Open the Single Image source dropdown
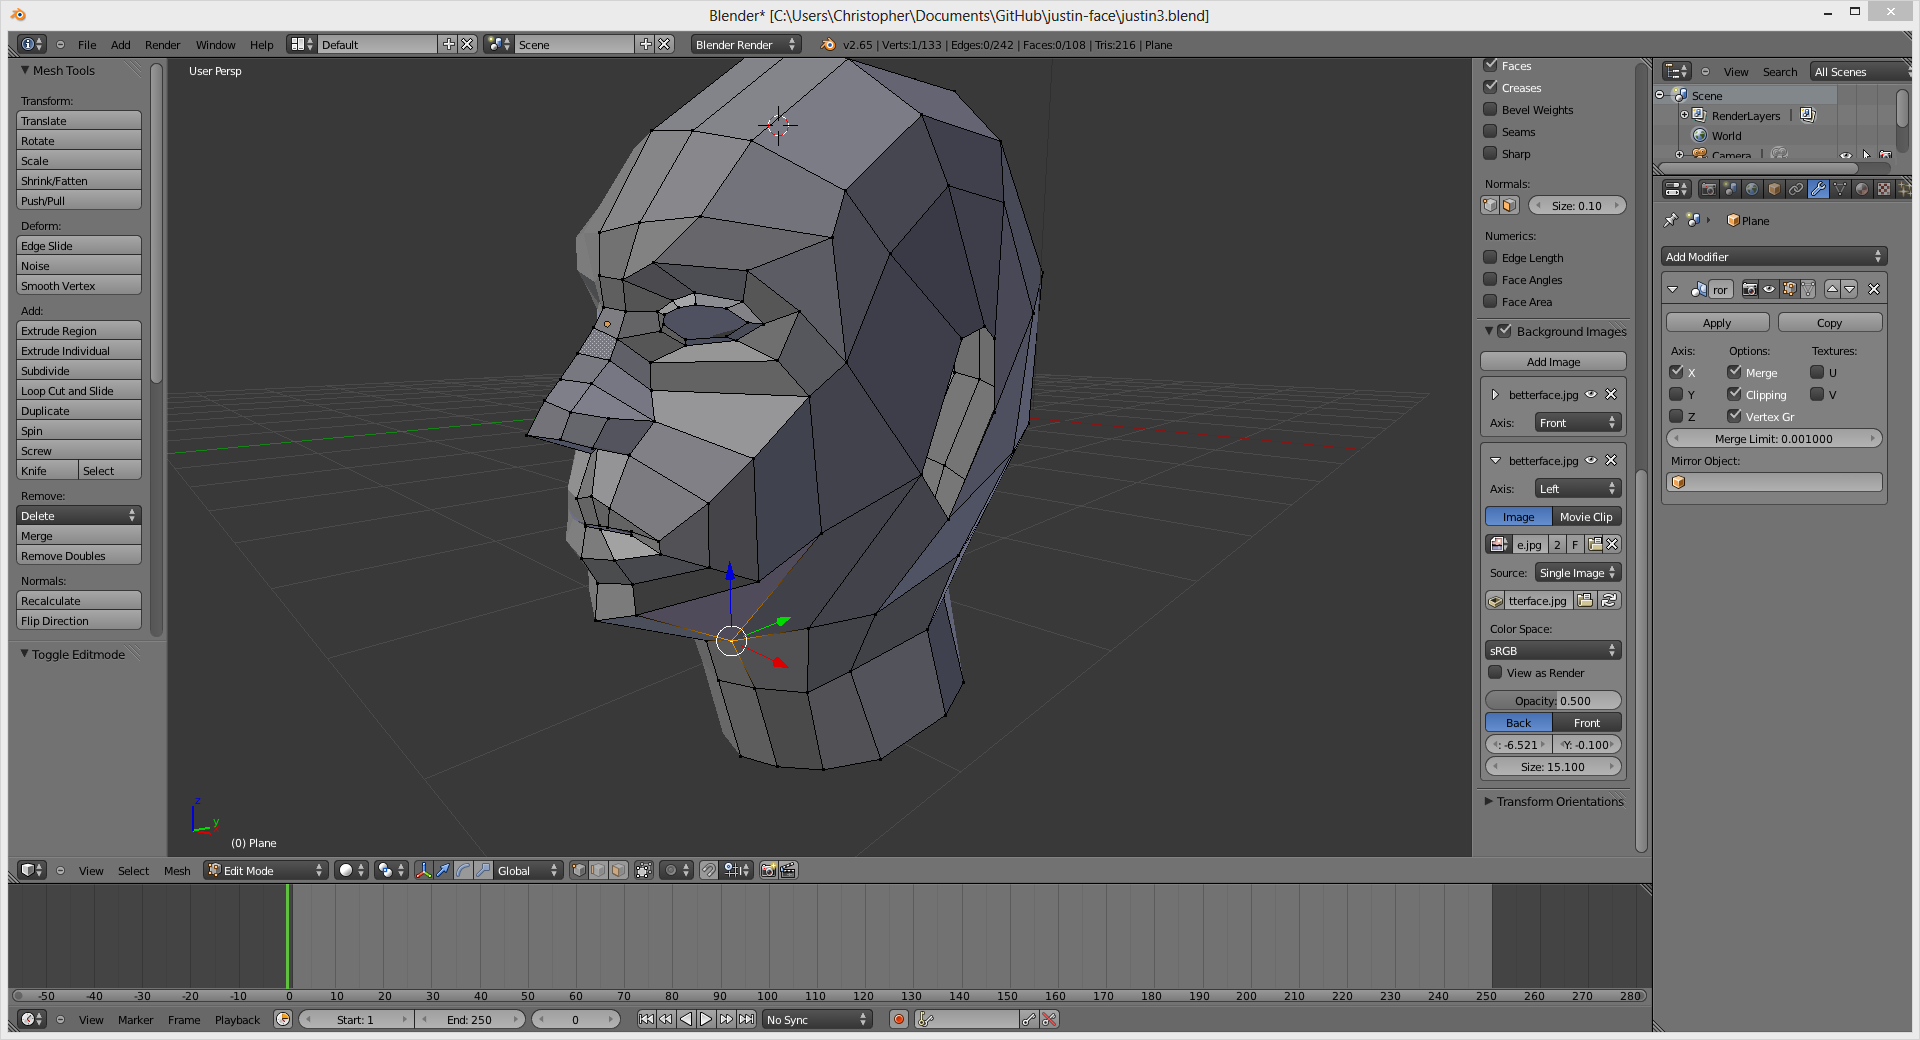Viewport: 1920px width, 1040px height. coord(1578,573)
